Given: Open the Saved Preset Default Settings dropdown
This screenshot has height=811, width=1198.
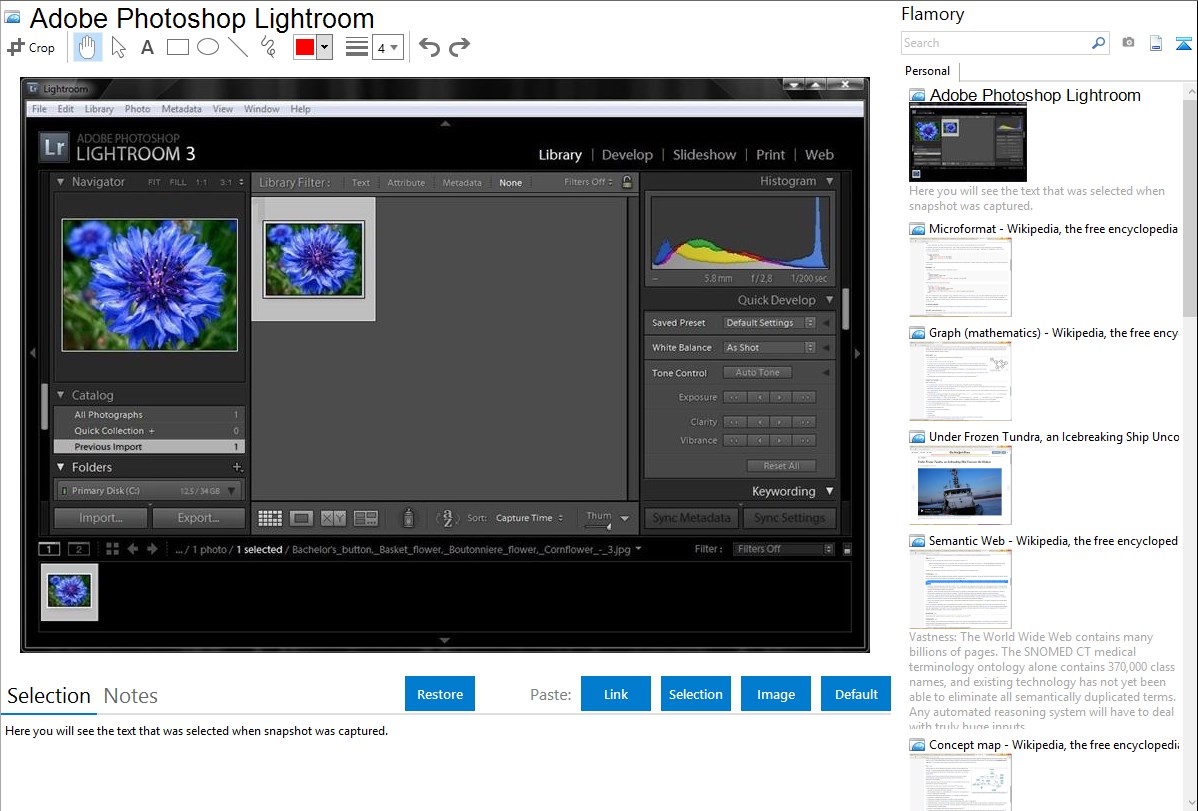Looking at the screenshot, I should click(x=769, y=323).
